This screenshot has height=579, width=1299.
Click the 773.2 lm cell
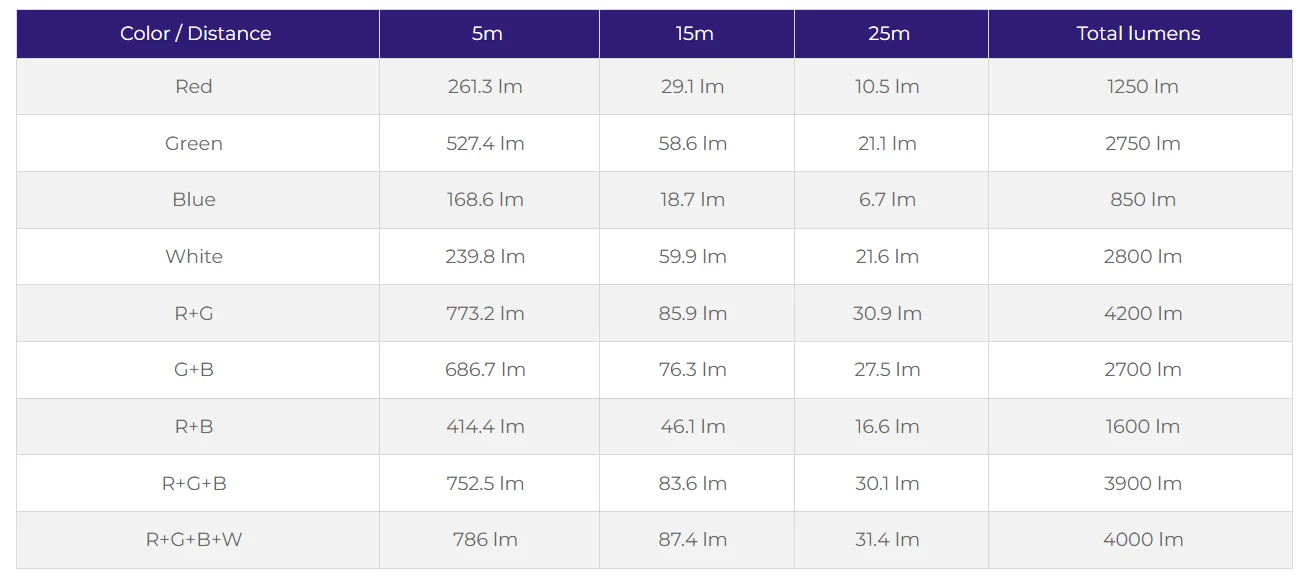tap(485, 313)
